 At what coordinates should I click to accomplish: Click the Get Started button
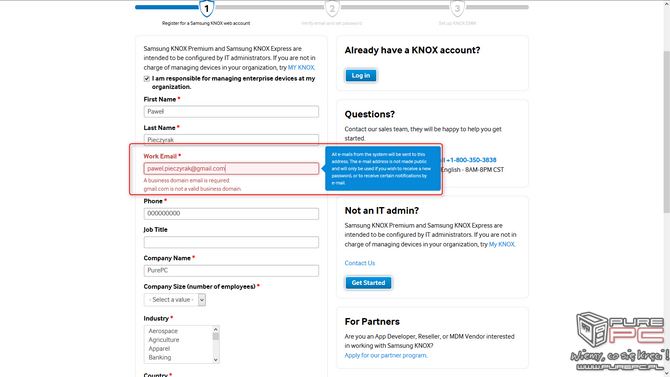click(368, 283)
